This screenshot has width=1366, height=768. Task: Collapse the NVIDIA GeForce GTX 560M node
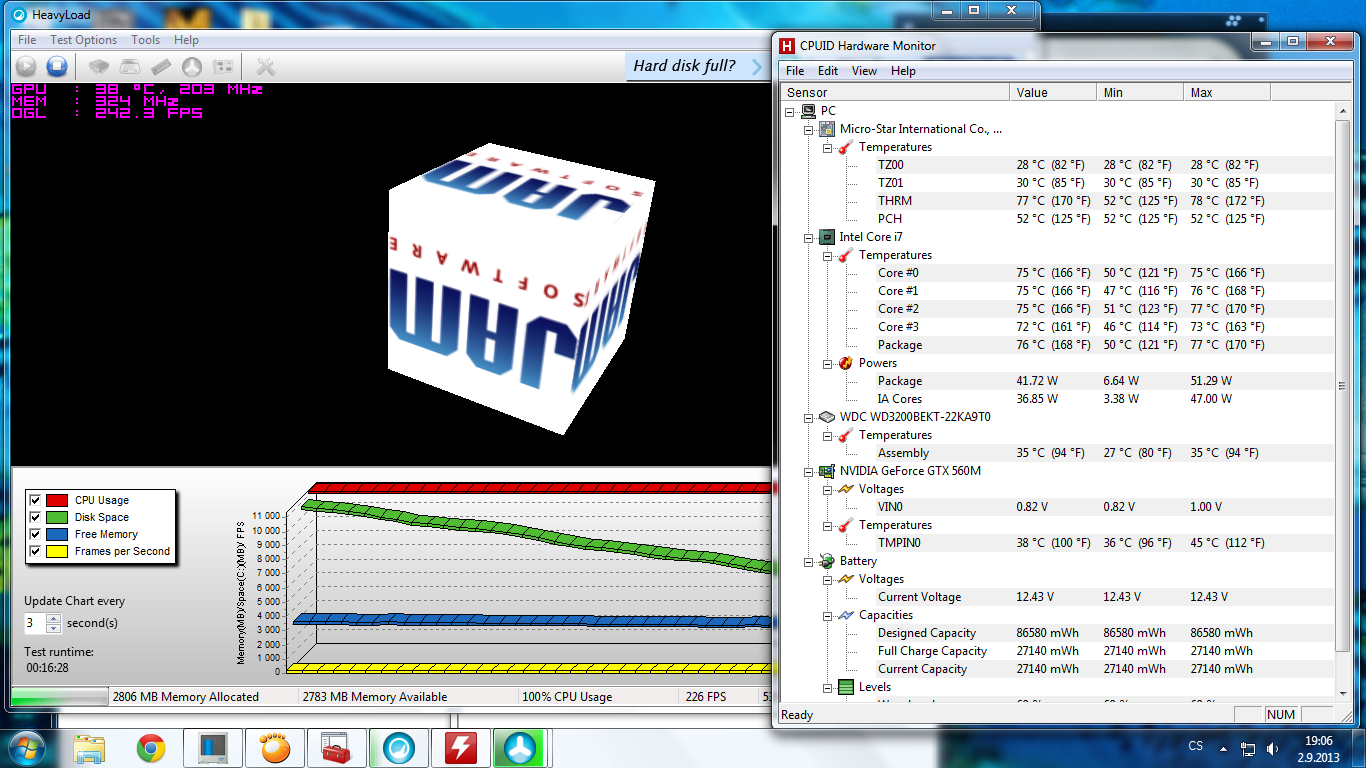coord(809,471)
